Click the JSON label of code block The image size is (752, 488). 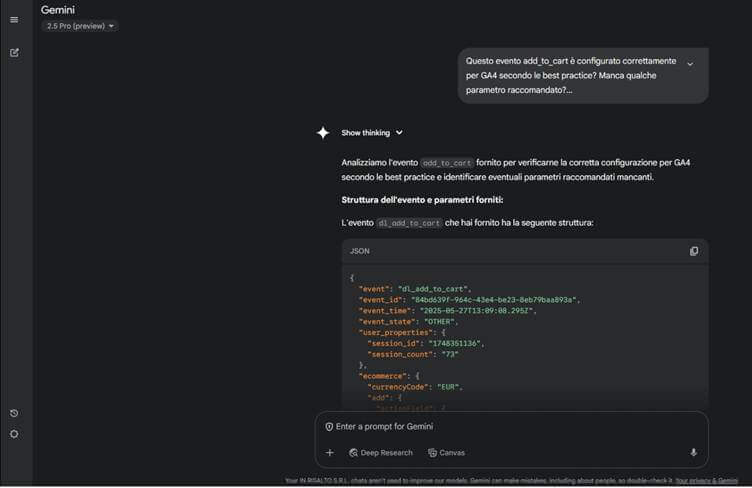tap(360, 251)
